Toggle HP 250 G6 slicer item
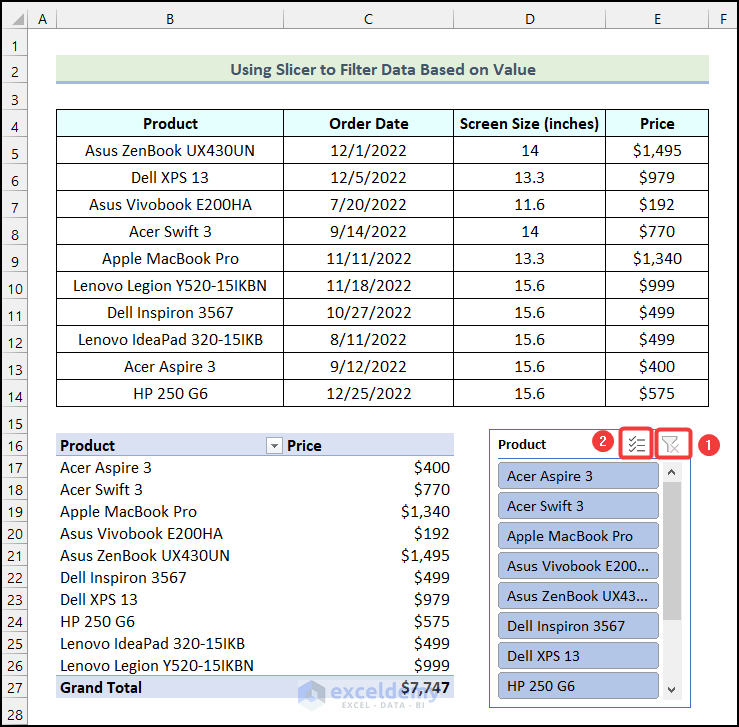739x727 pixels. 577,686
